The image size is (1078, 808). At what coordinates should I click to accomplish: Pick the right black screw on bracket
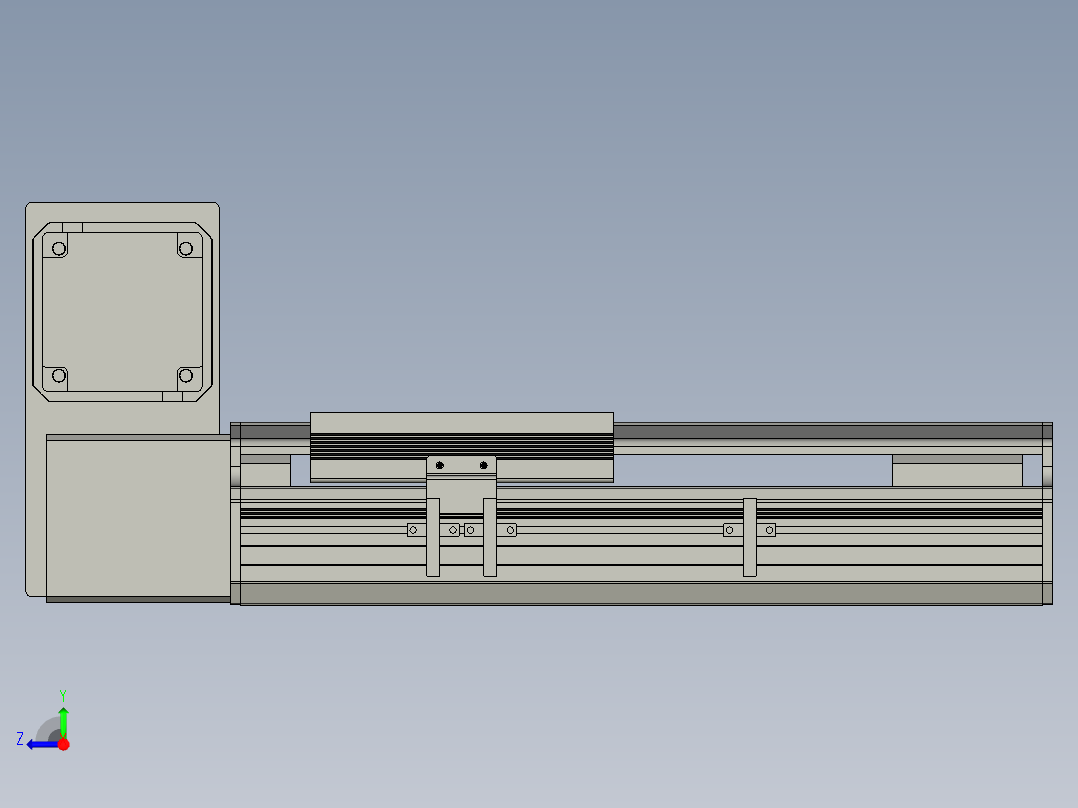(483, 466)
